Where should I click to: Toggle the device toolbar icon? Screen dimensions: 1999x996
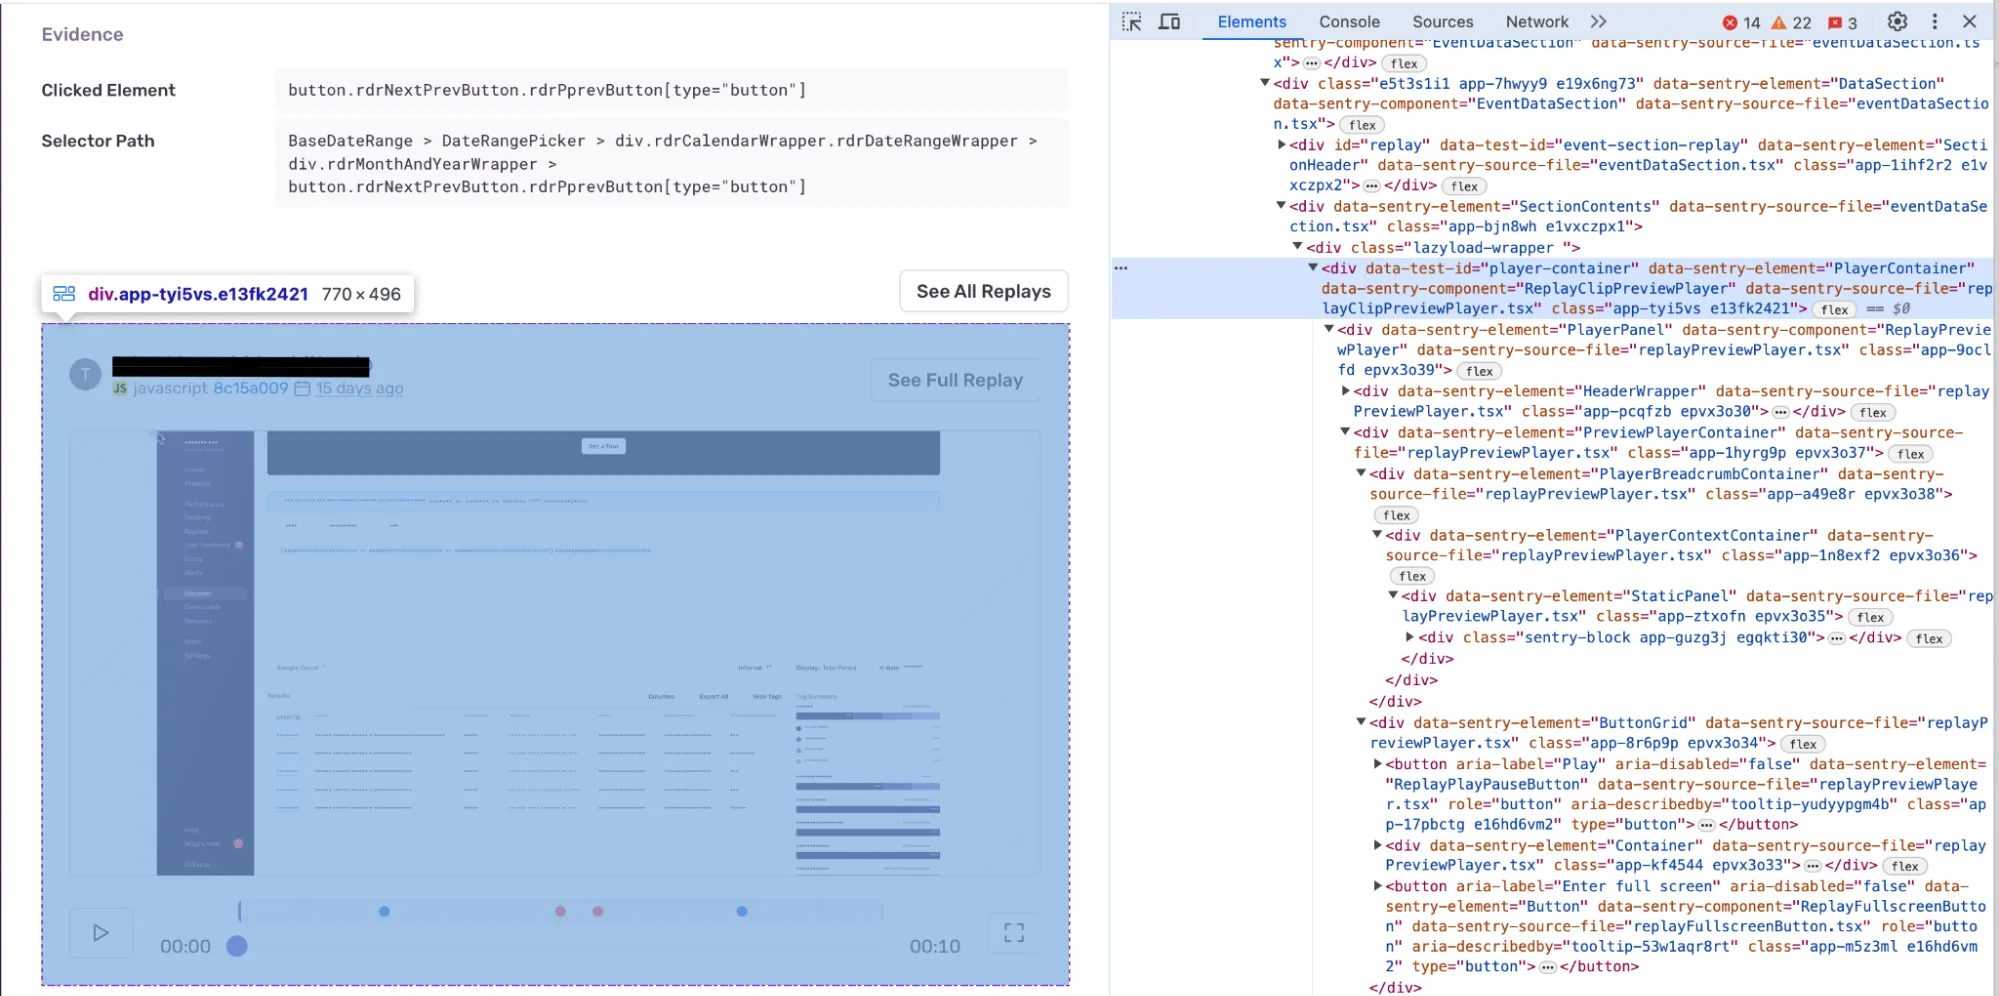pyautogui.click(x=1170, y=21)
